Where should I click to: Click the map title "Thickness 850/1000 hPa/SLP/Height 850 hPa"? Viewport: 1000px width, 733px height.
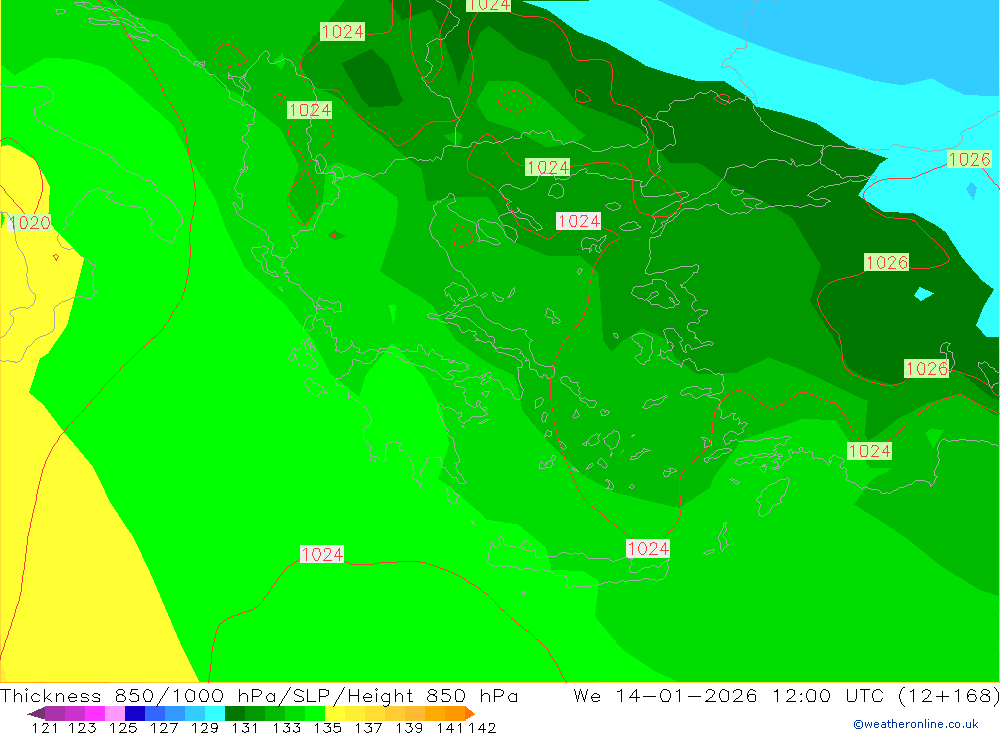pyautogui.click(x=259, y=695)
